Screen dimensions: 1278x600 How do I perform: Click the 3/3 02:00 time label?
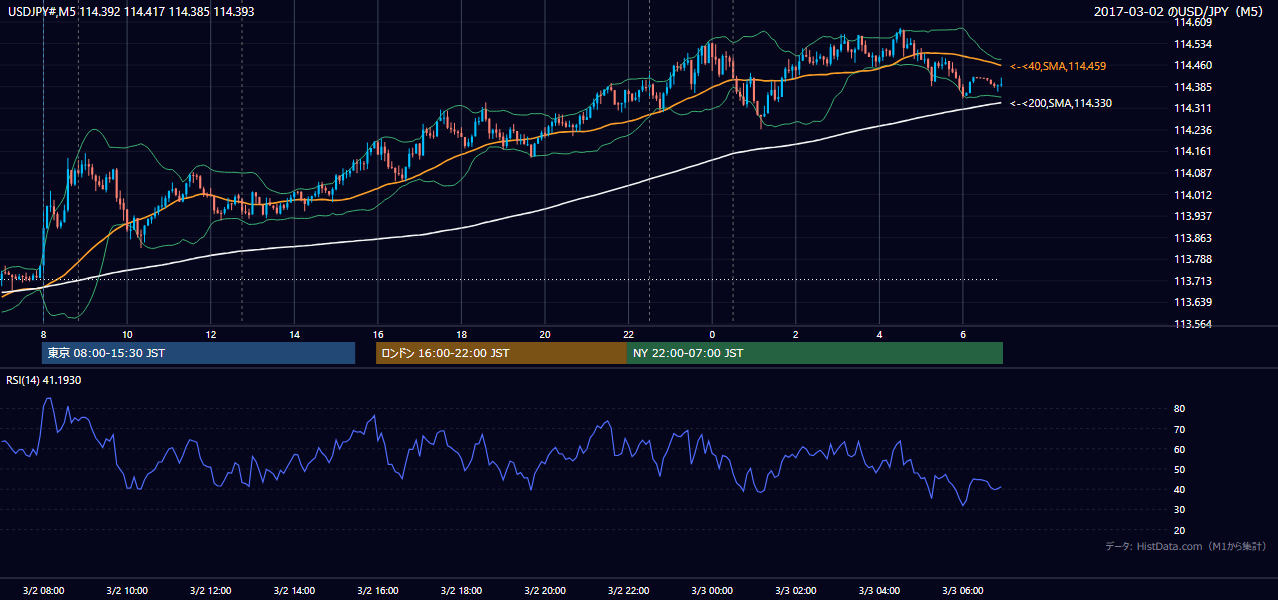tap(795, 591)
